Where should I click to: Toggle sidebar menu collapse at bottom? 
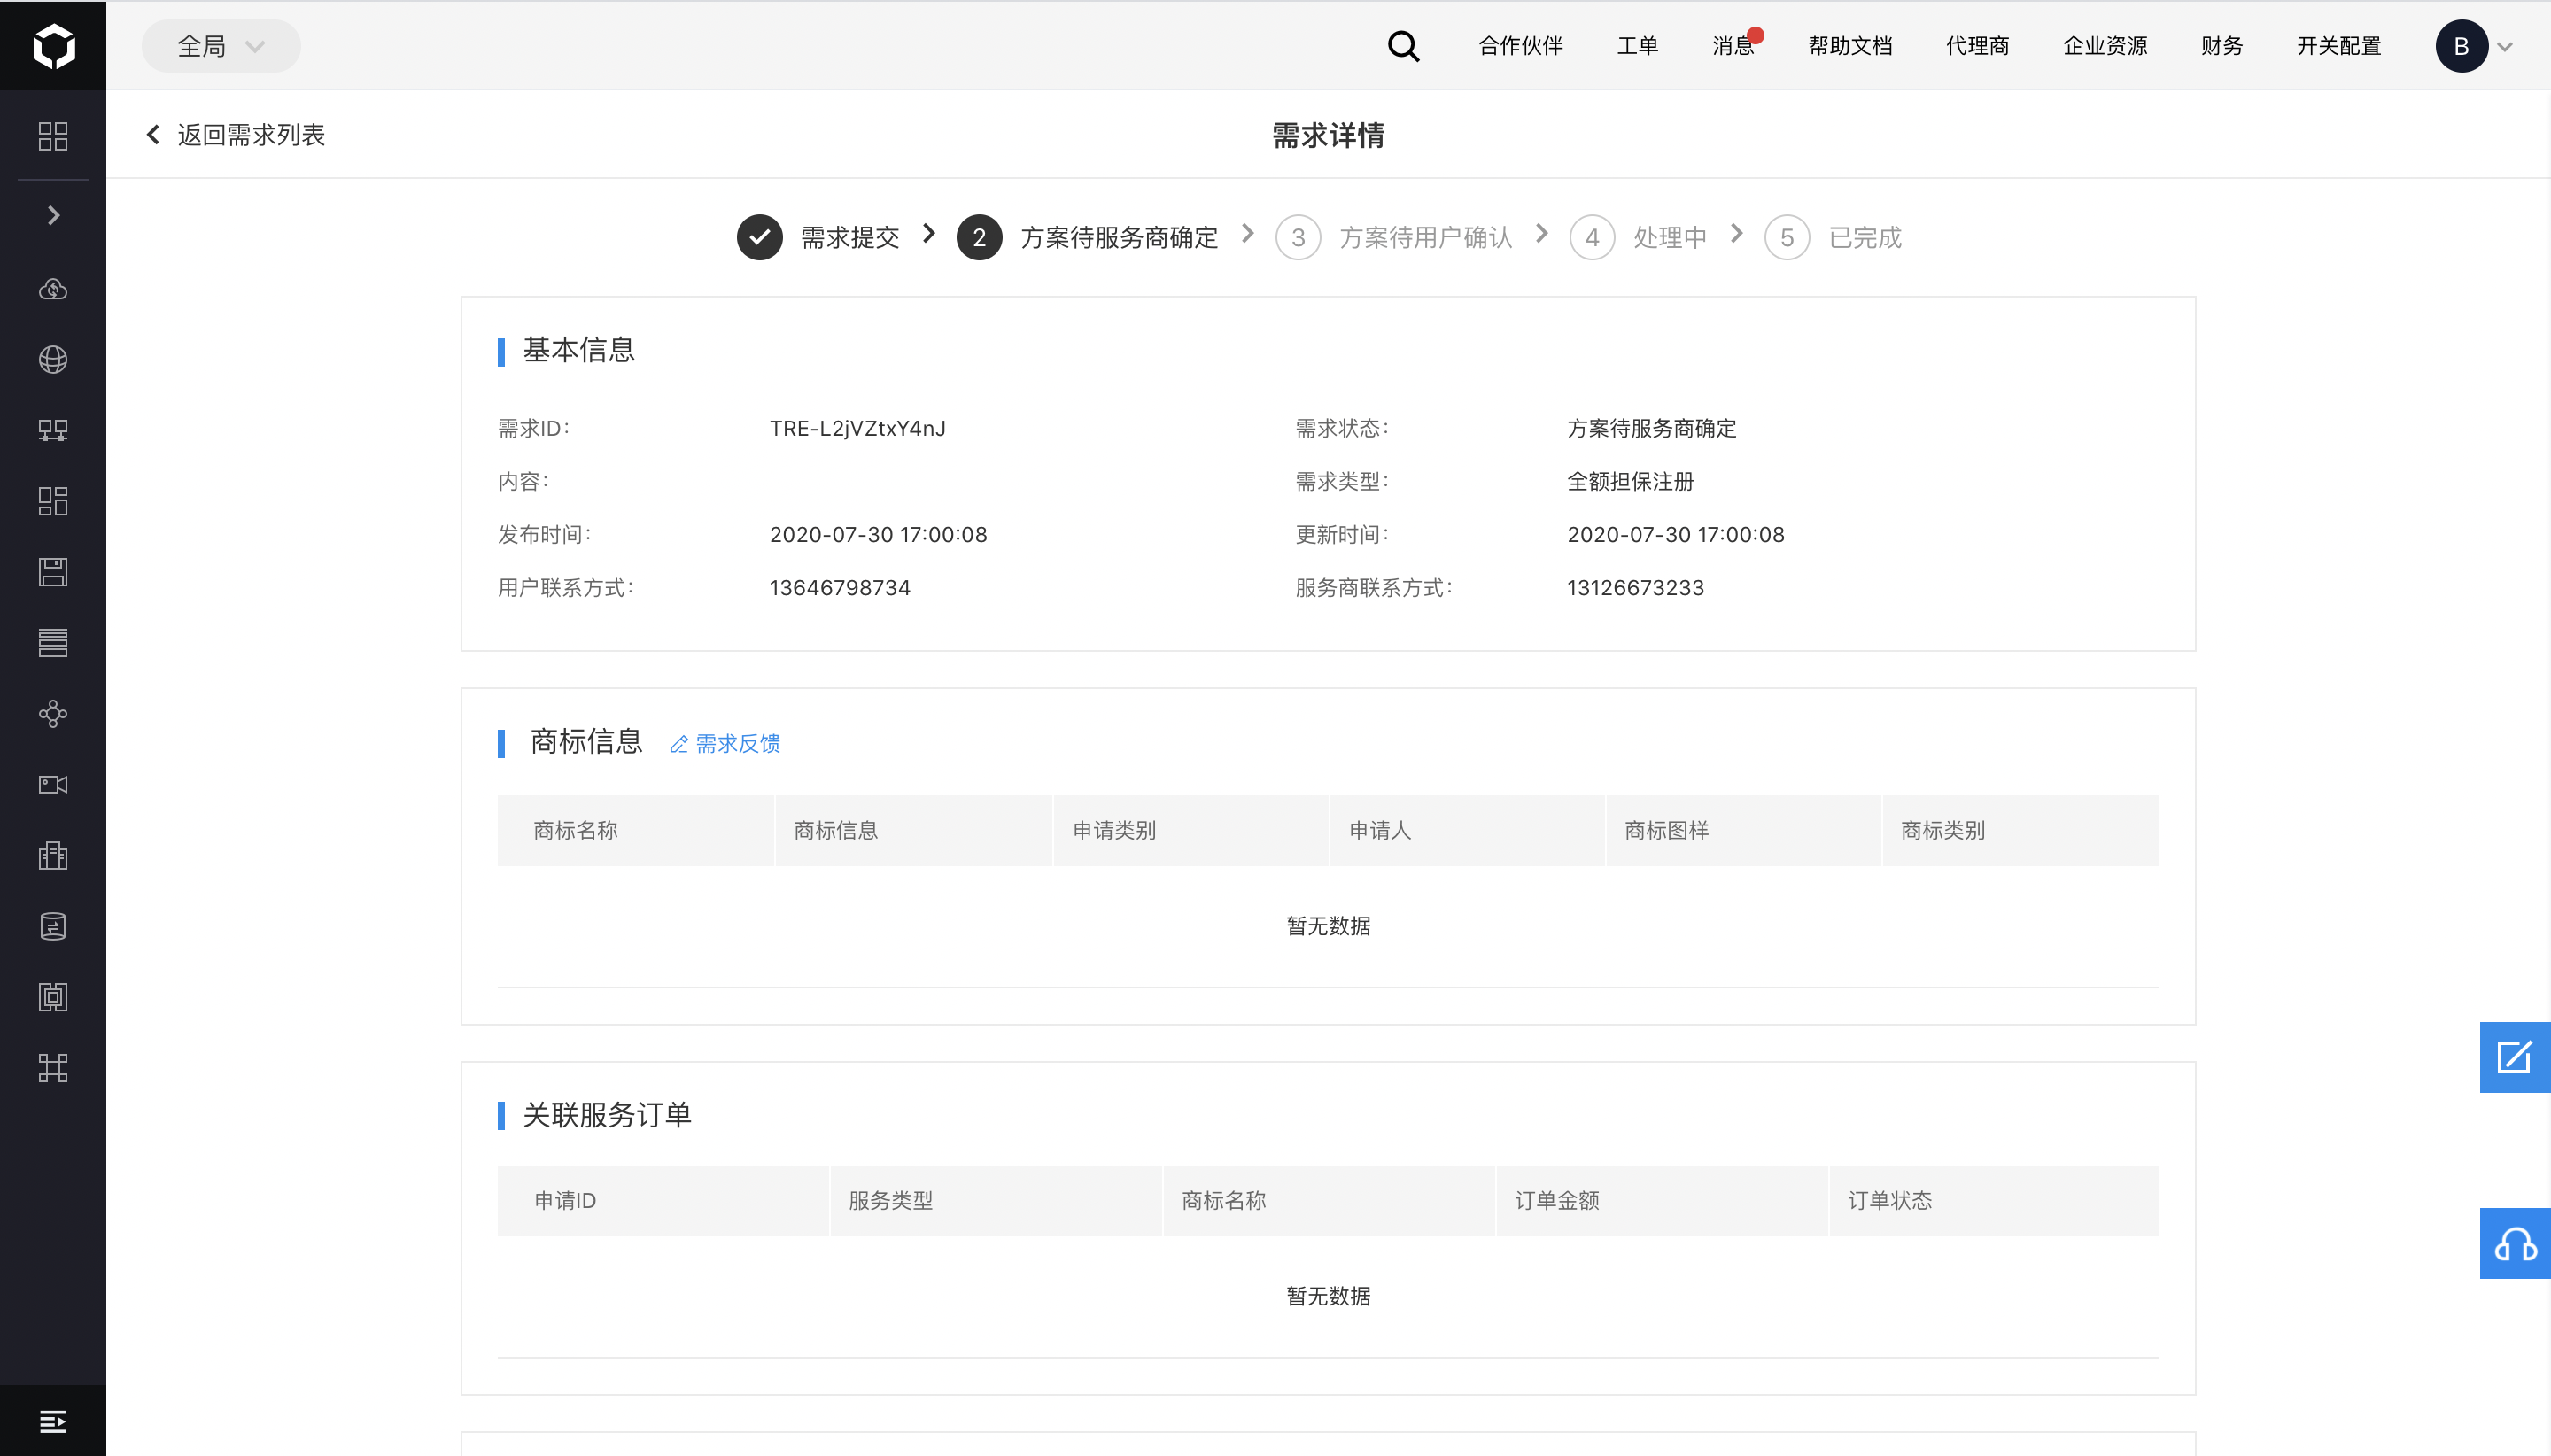tap(53, 1421)
